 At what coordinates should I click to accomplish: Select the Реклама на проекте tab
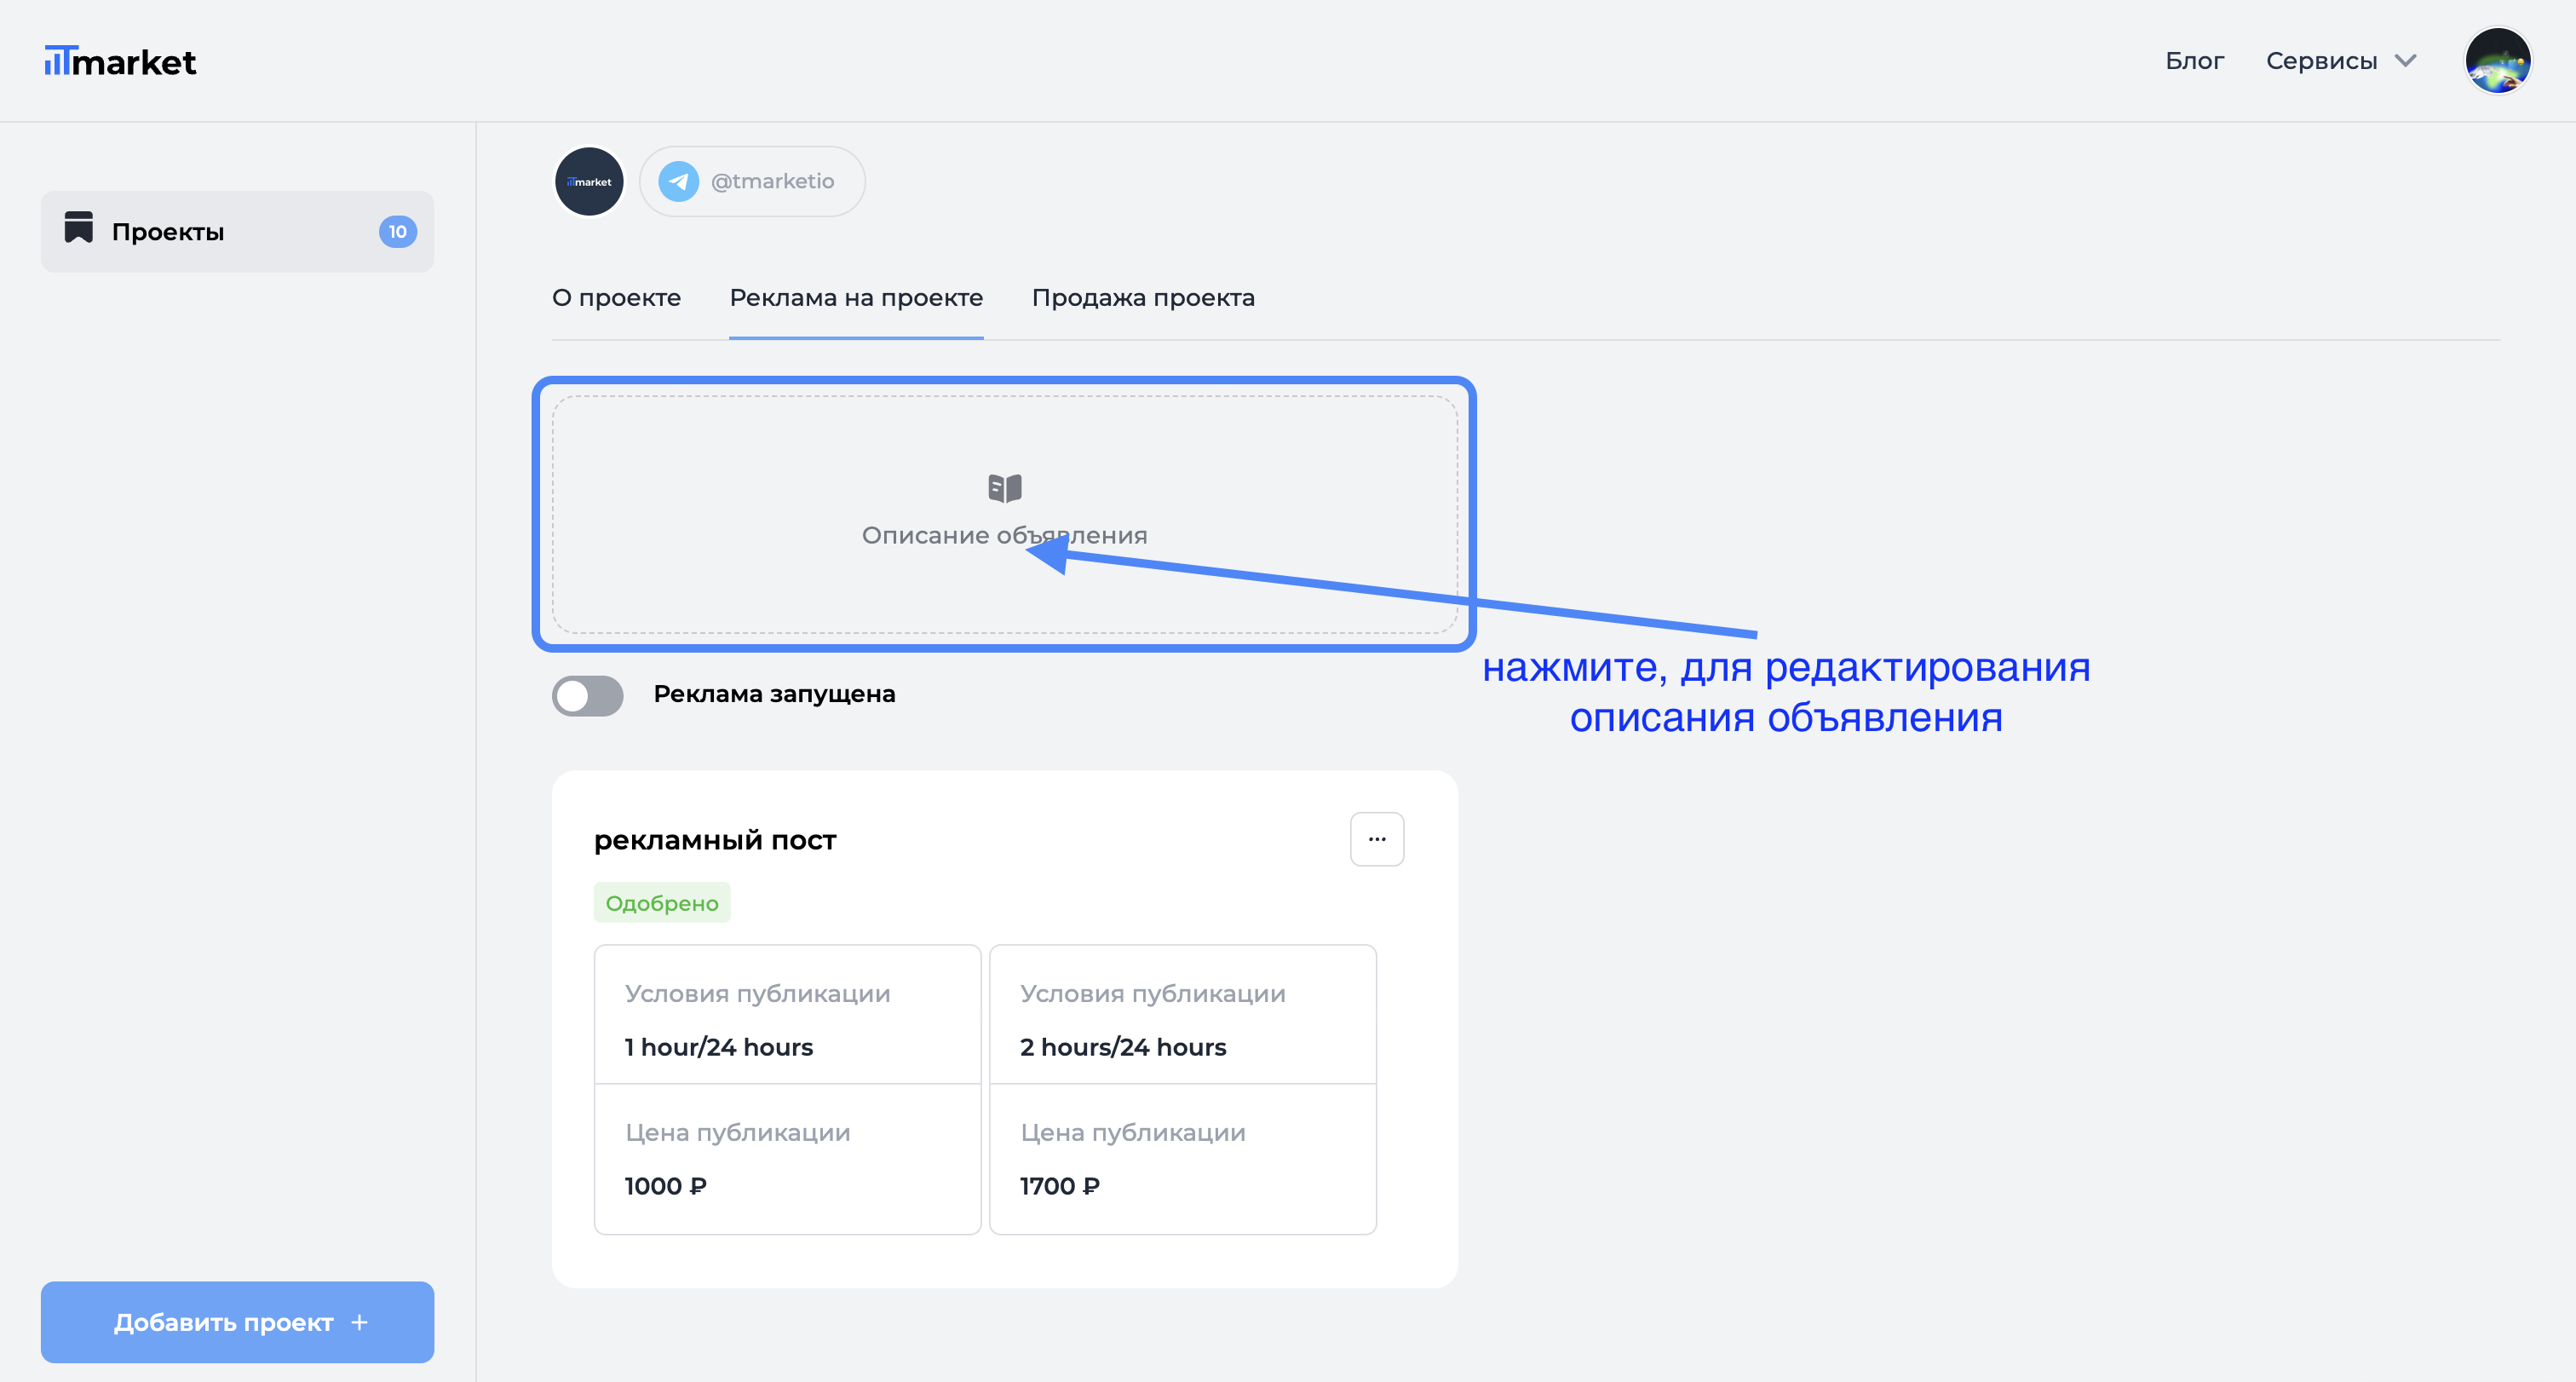(856, 298)
